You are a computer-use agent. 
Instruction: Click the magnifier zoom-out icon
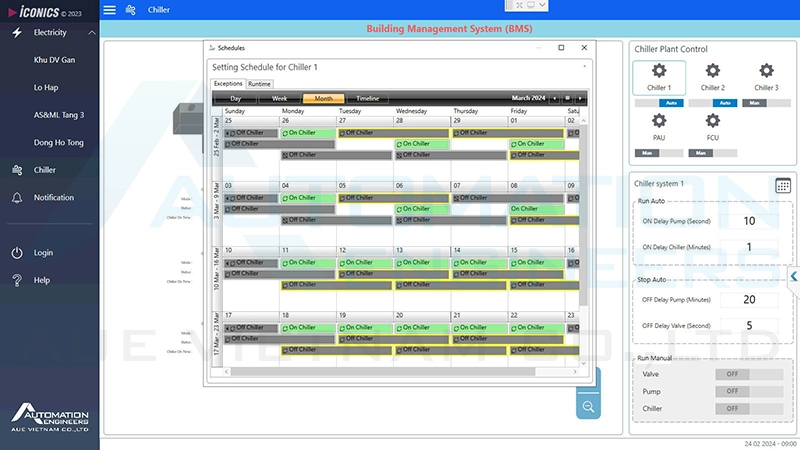pos(589,406)
